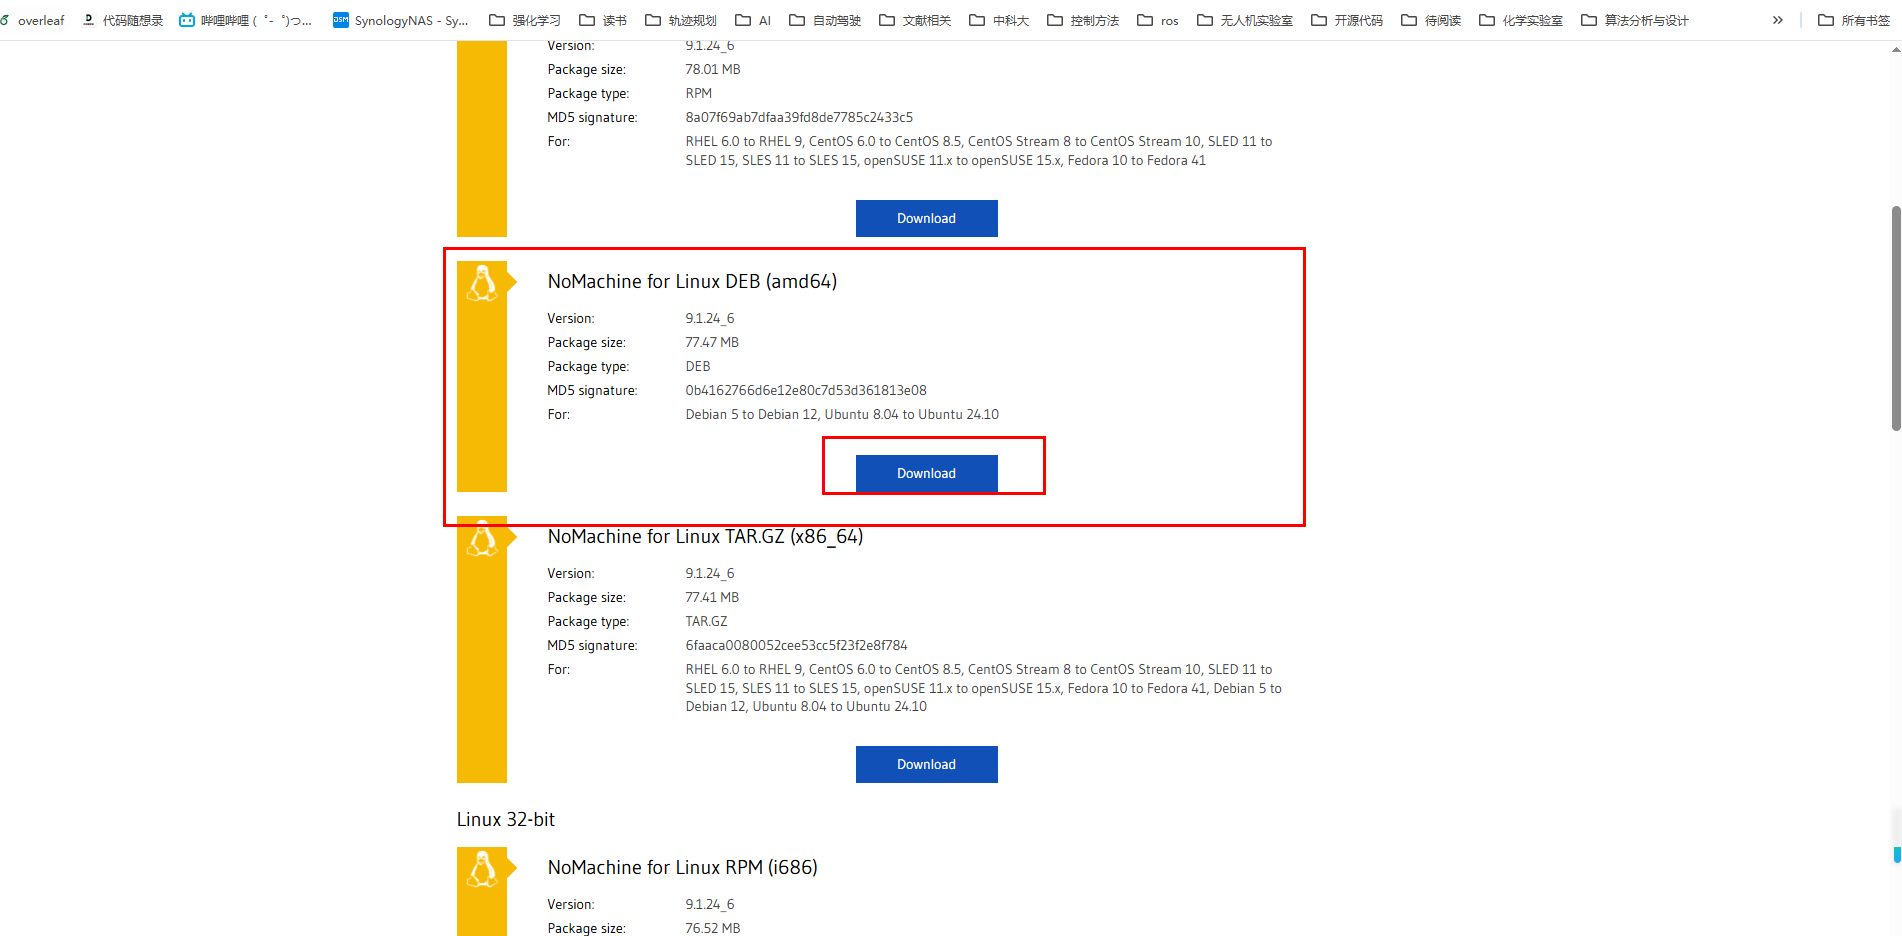Open the 无人机实验室 bookmark folder

(1245, 20)
